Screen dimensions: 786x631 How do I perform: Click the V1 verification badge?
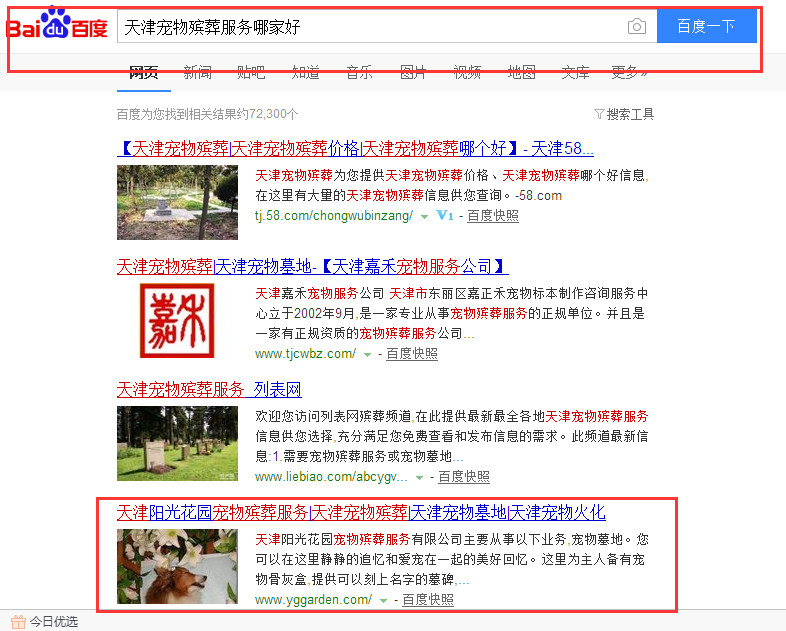coord(445,216)
